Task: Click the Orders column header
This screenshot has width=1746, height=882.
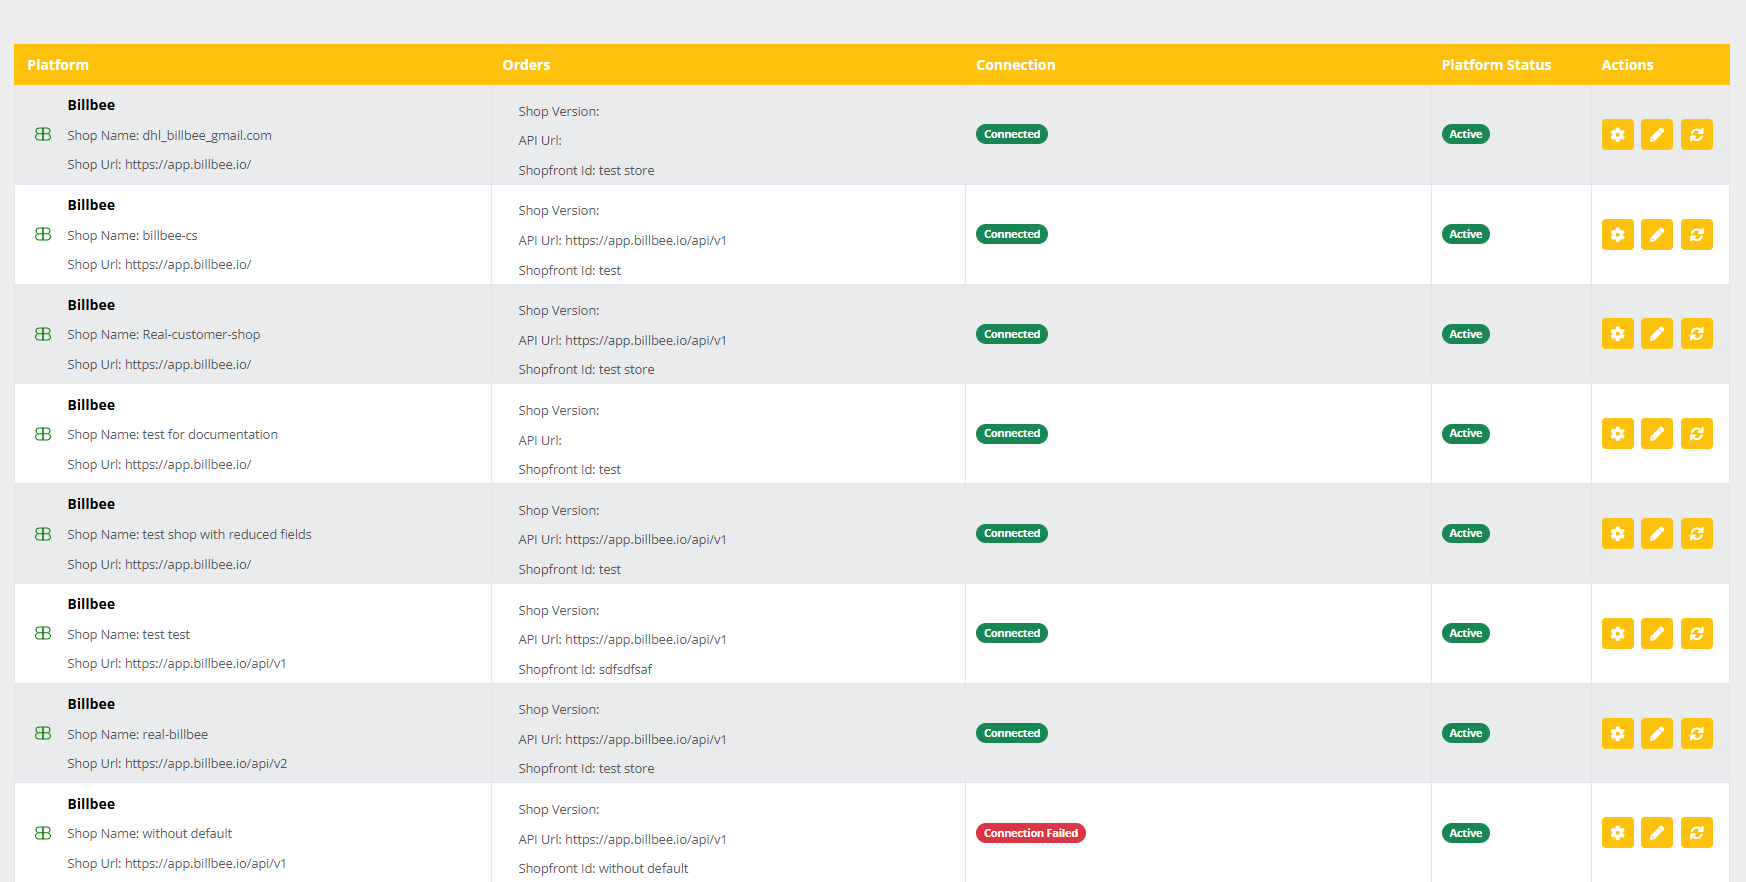Action: pyautogui.click(x=526, y=65)
